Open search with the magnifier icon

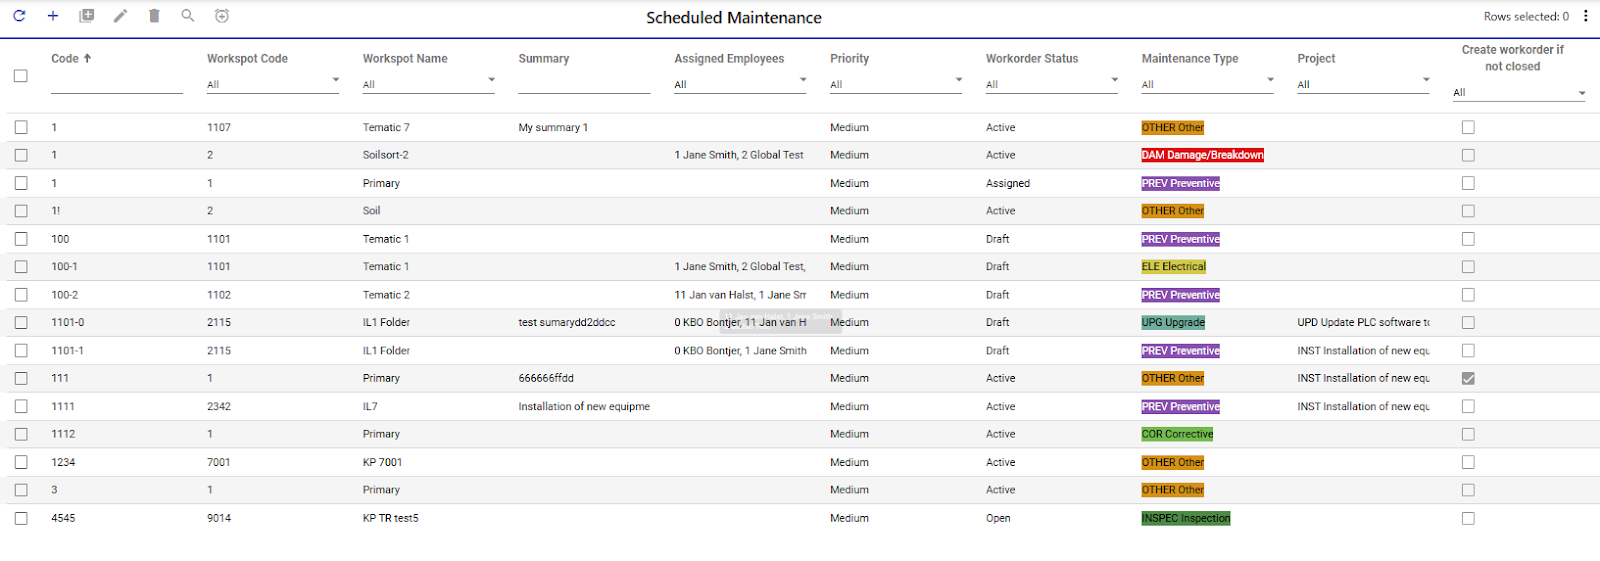pyautogui.click(x=188, y=16)
